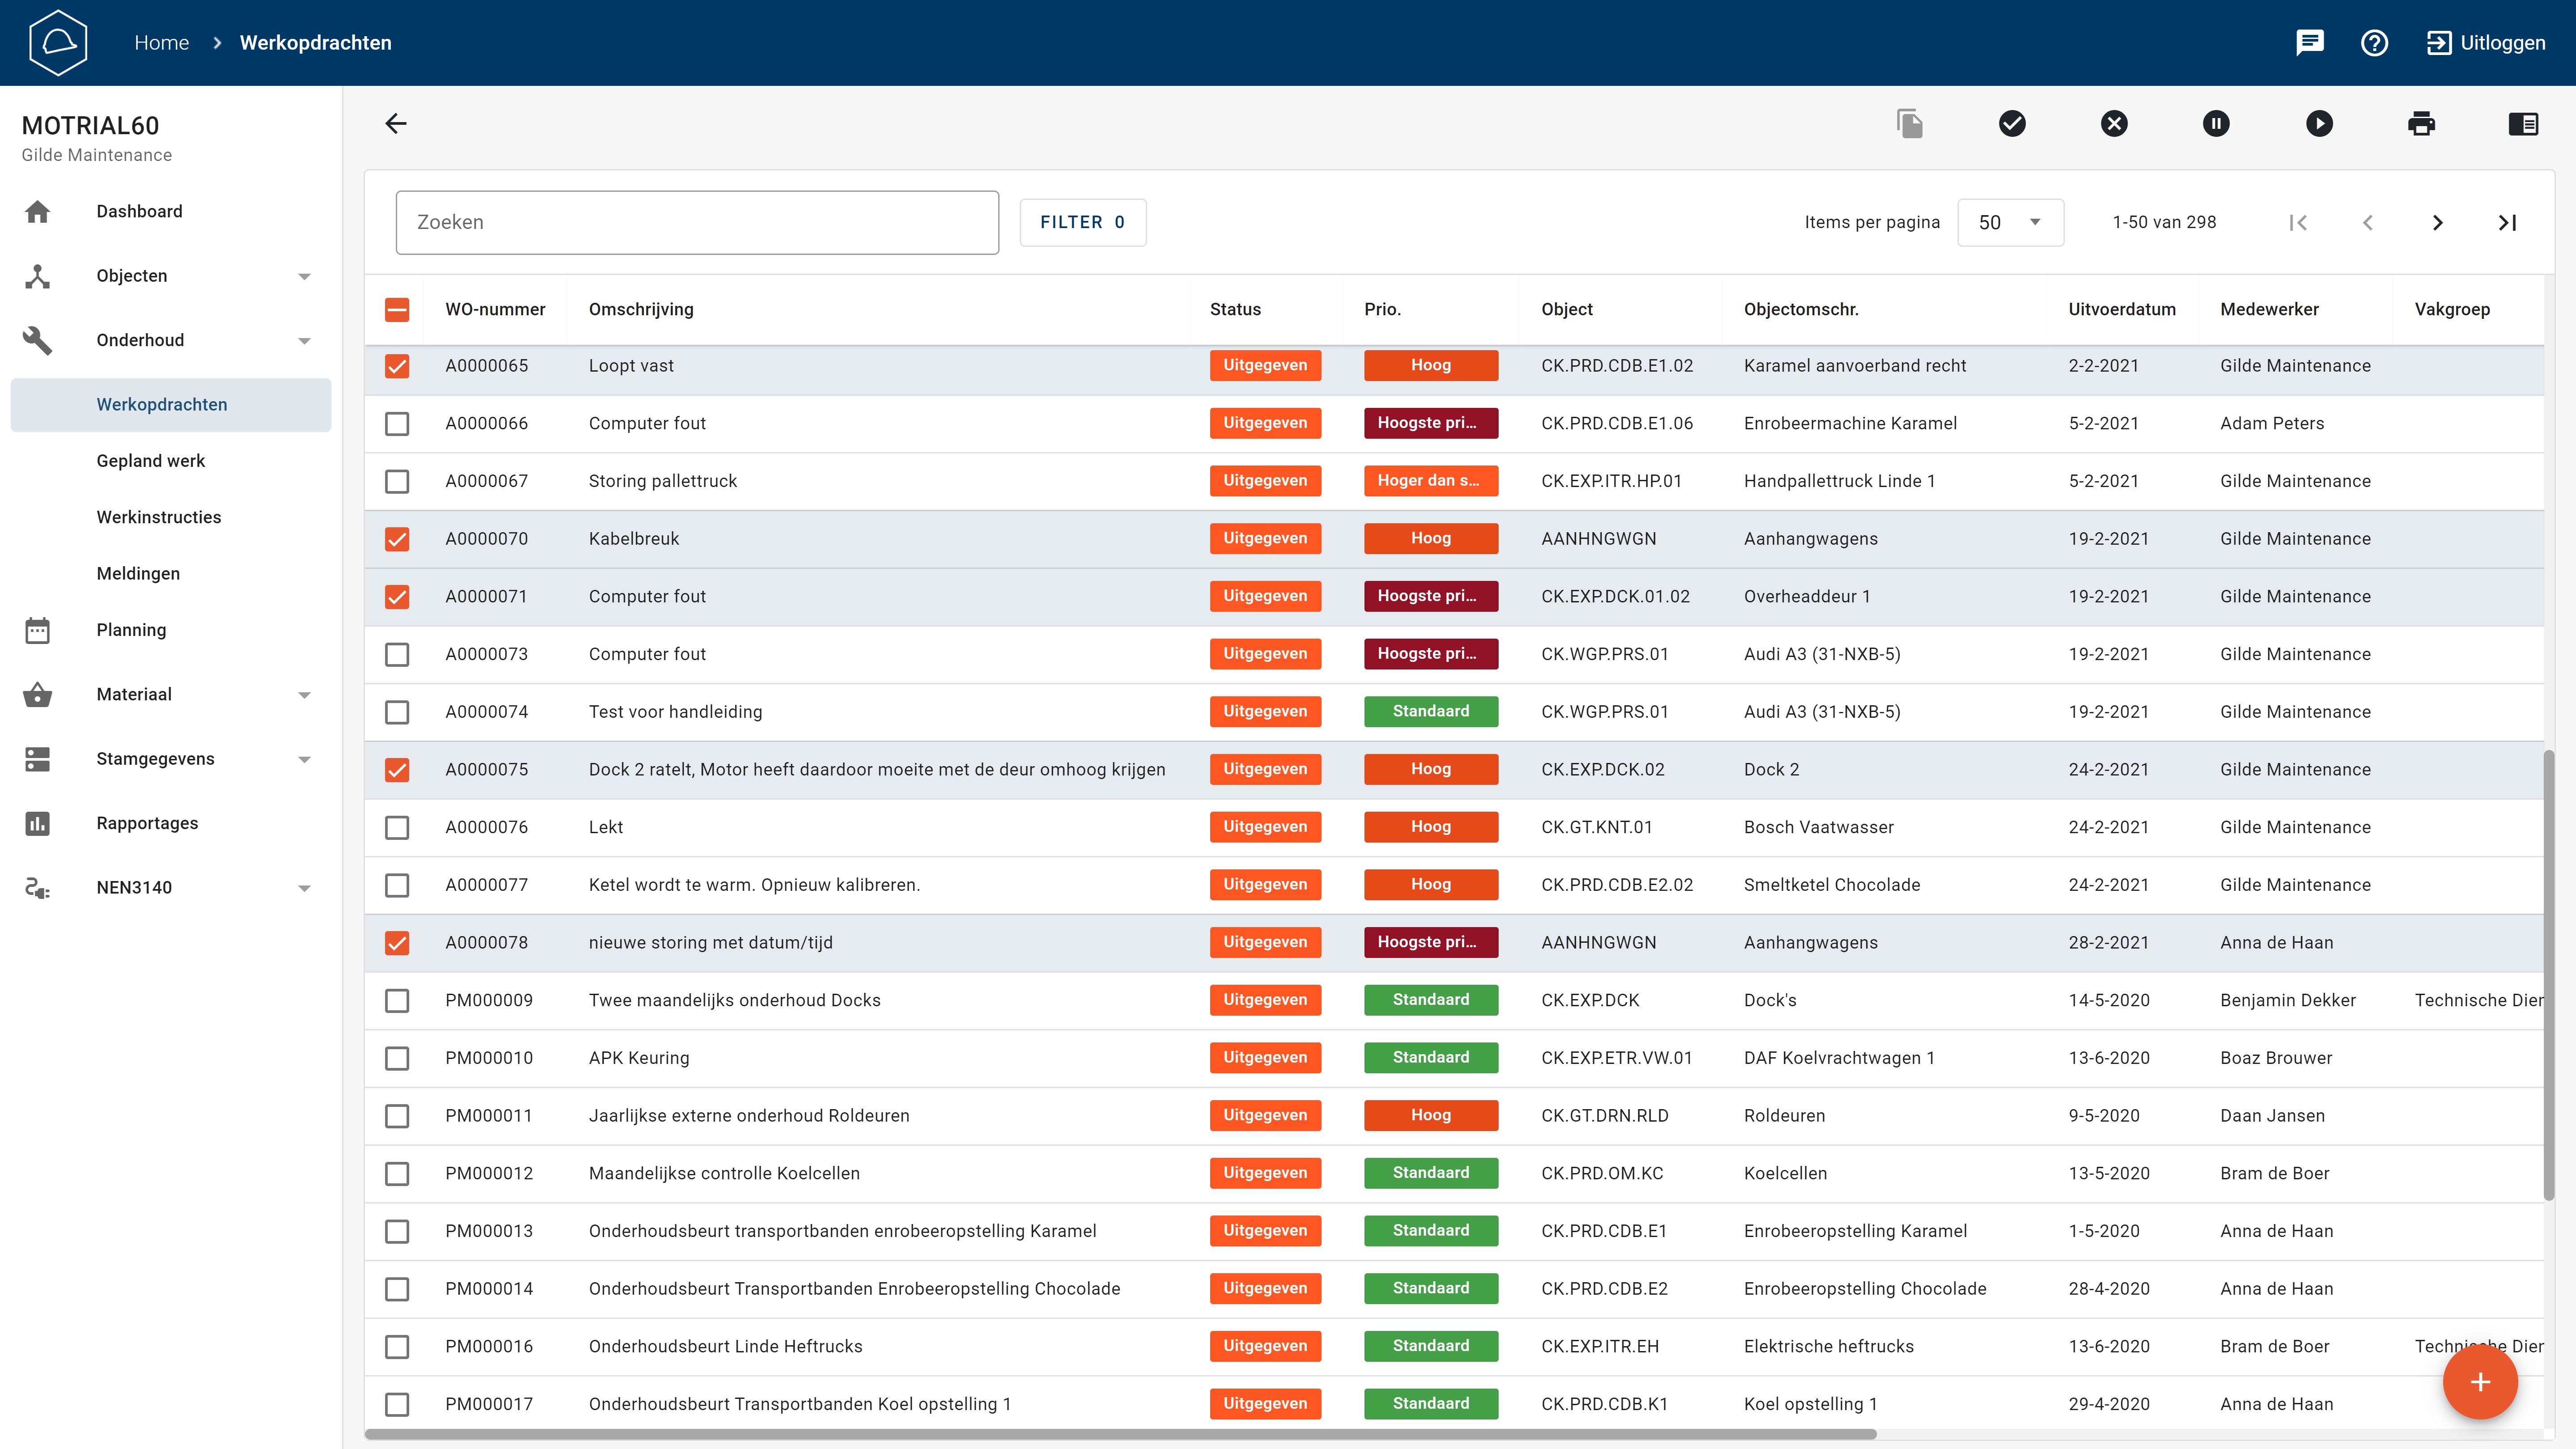The width and height of the screenshot is (2576, 1449).
Task: Toggle the side panel view icon
Action: [2523, 123]
